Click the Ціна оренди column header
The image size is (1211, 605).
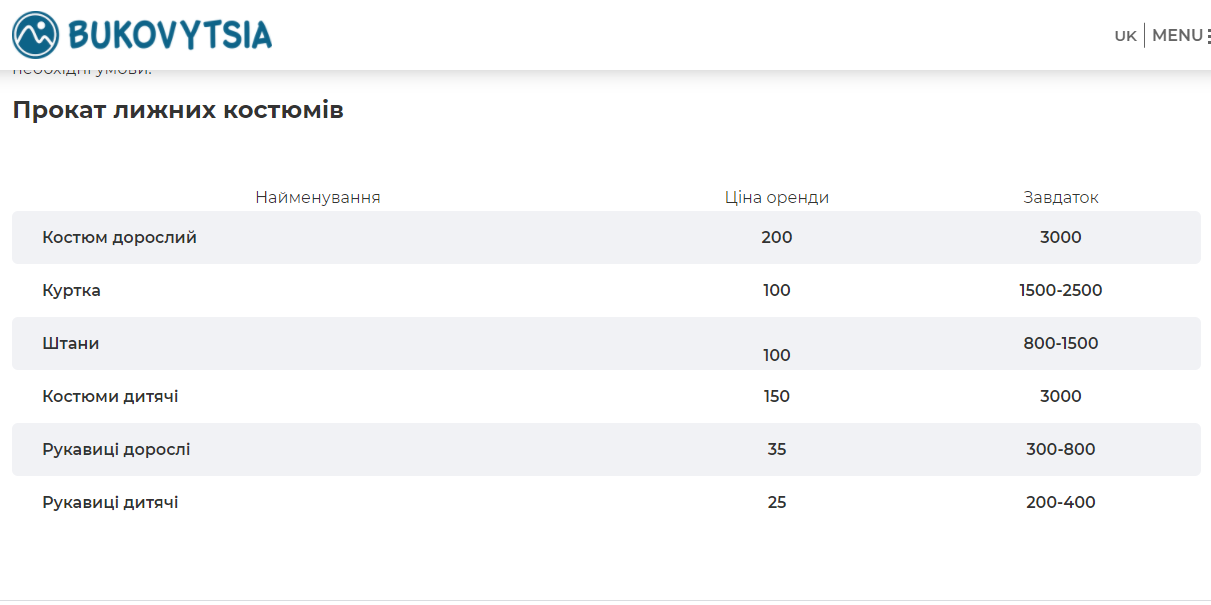coord(776,198)
